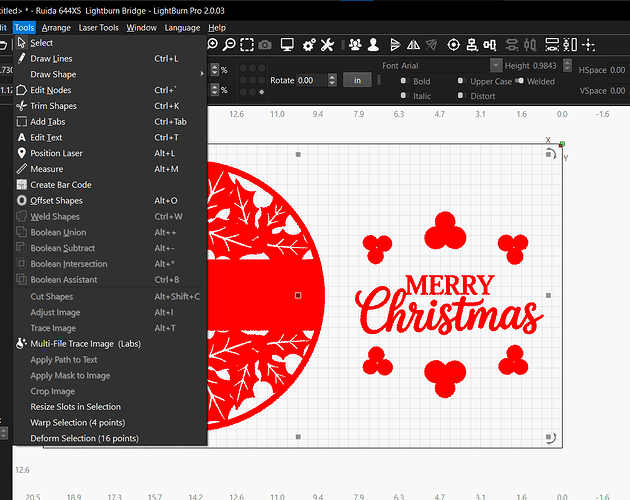
Task: Select Trim Shapes scissors menu entry
Action: pos(54,106)
